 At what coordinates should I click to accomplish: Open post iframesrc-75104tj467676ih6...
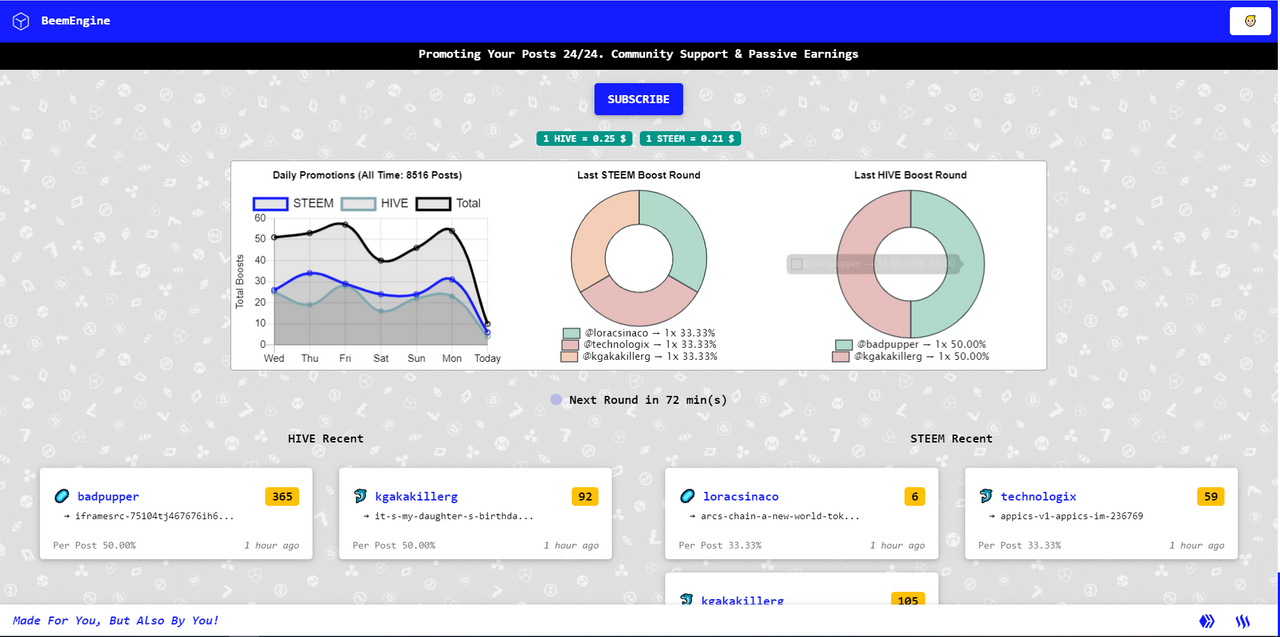(155, 516)
